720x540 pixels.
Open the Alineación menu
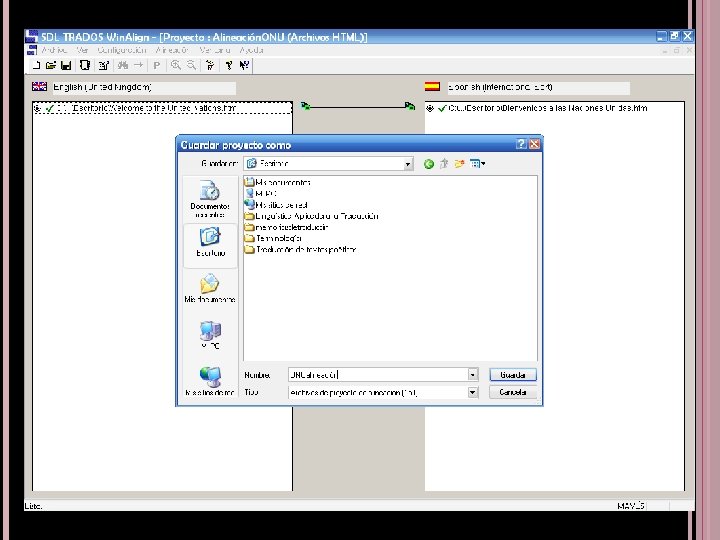172,50
